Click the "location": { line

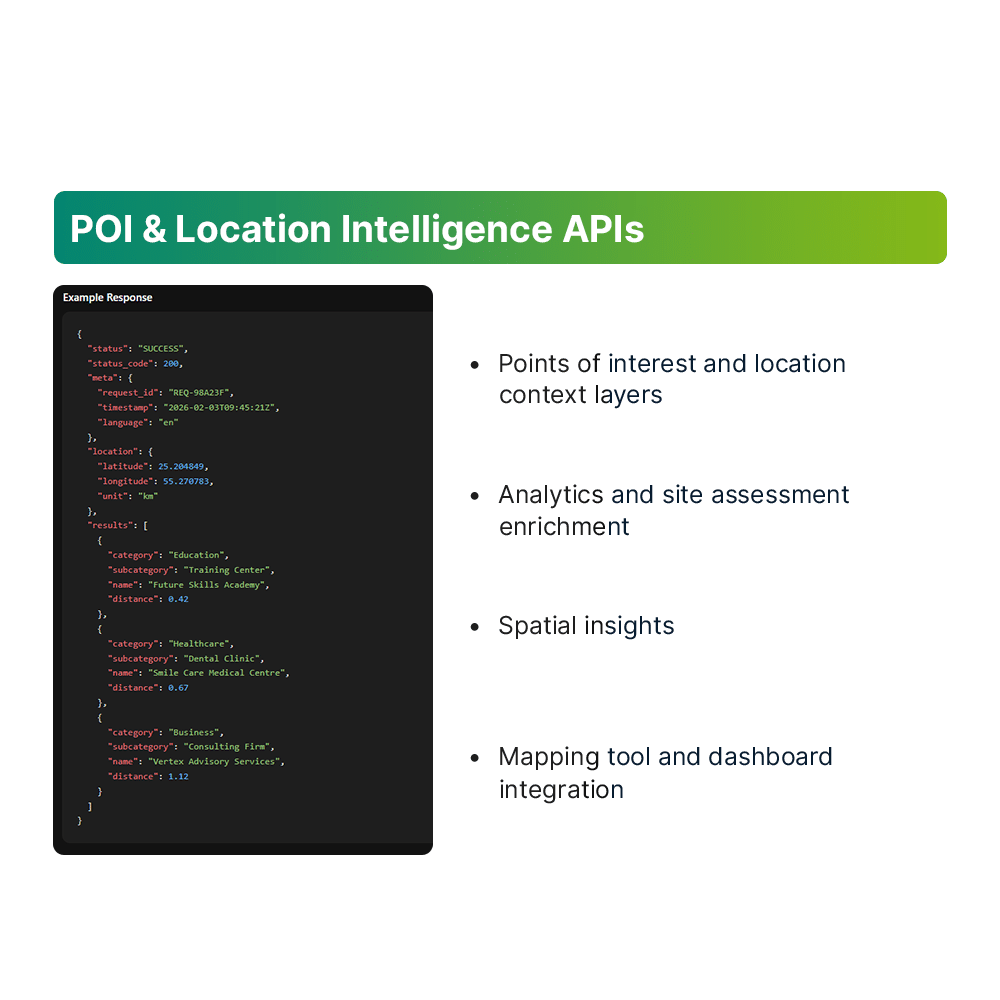pyautogui.click(x=121, y=452)
